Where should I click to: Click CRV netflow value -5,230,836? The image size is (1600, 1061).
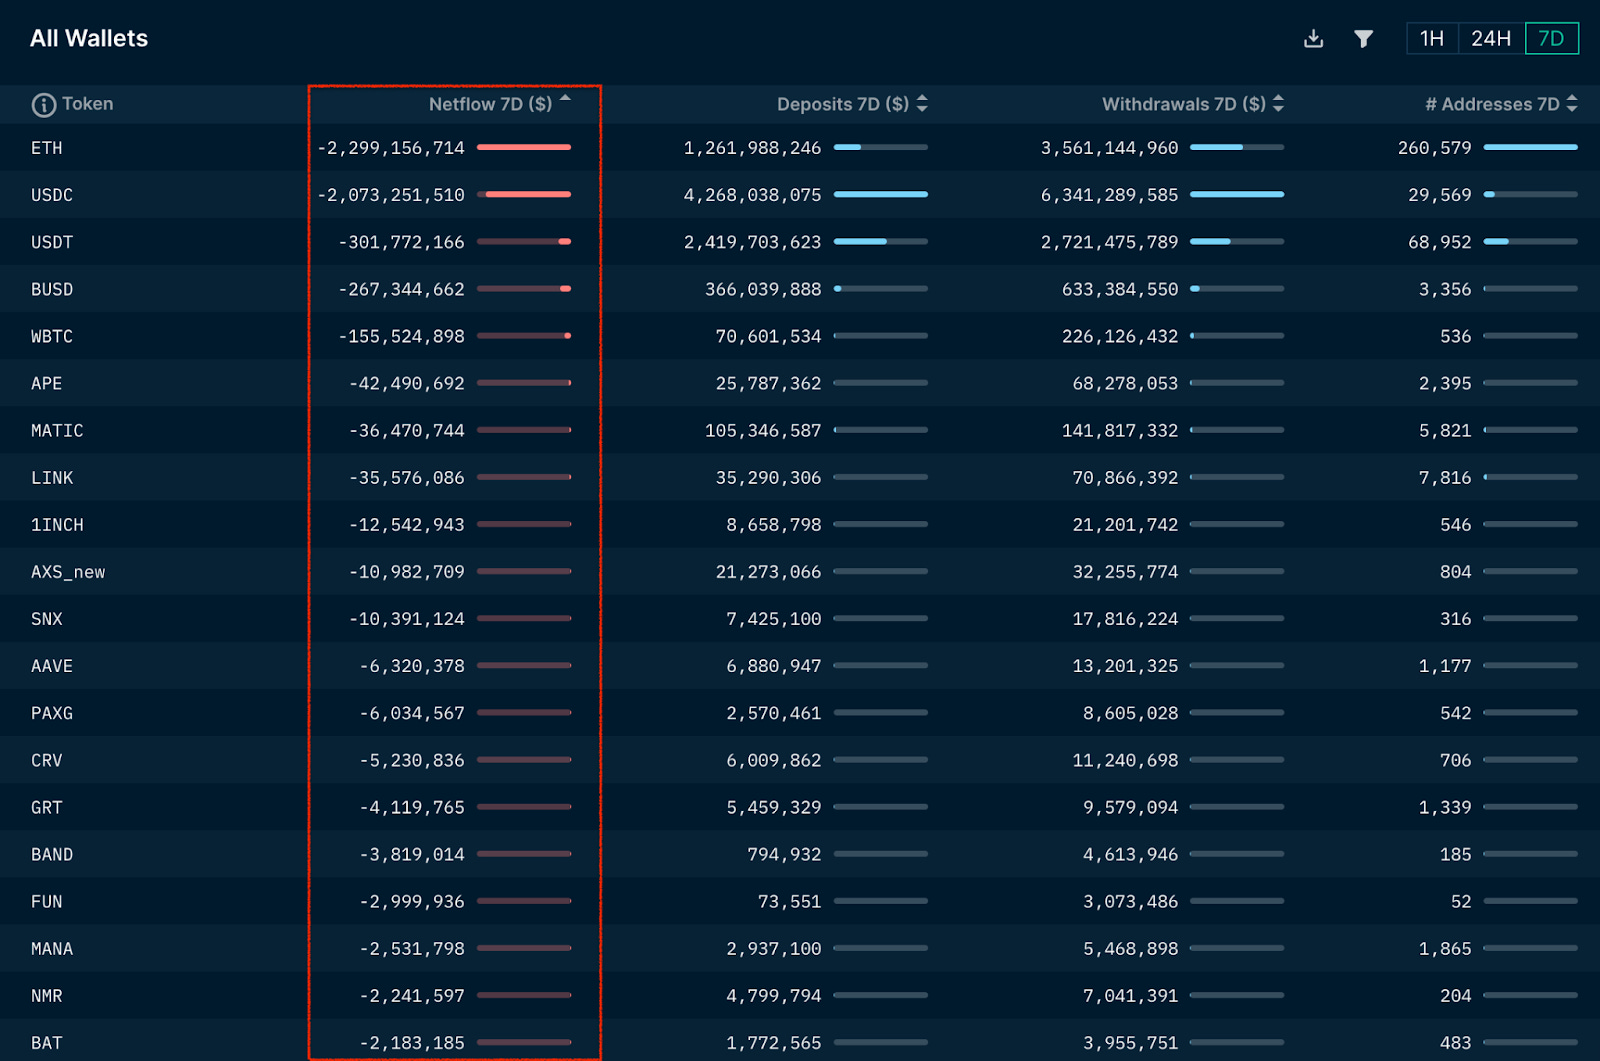tap(412, 760)
